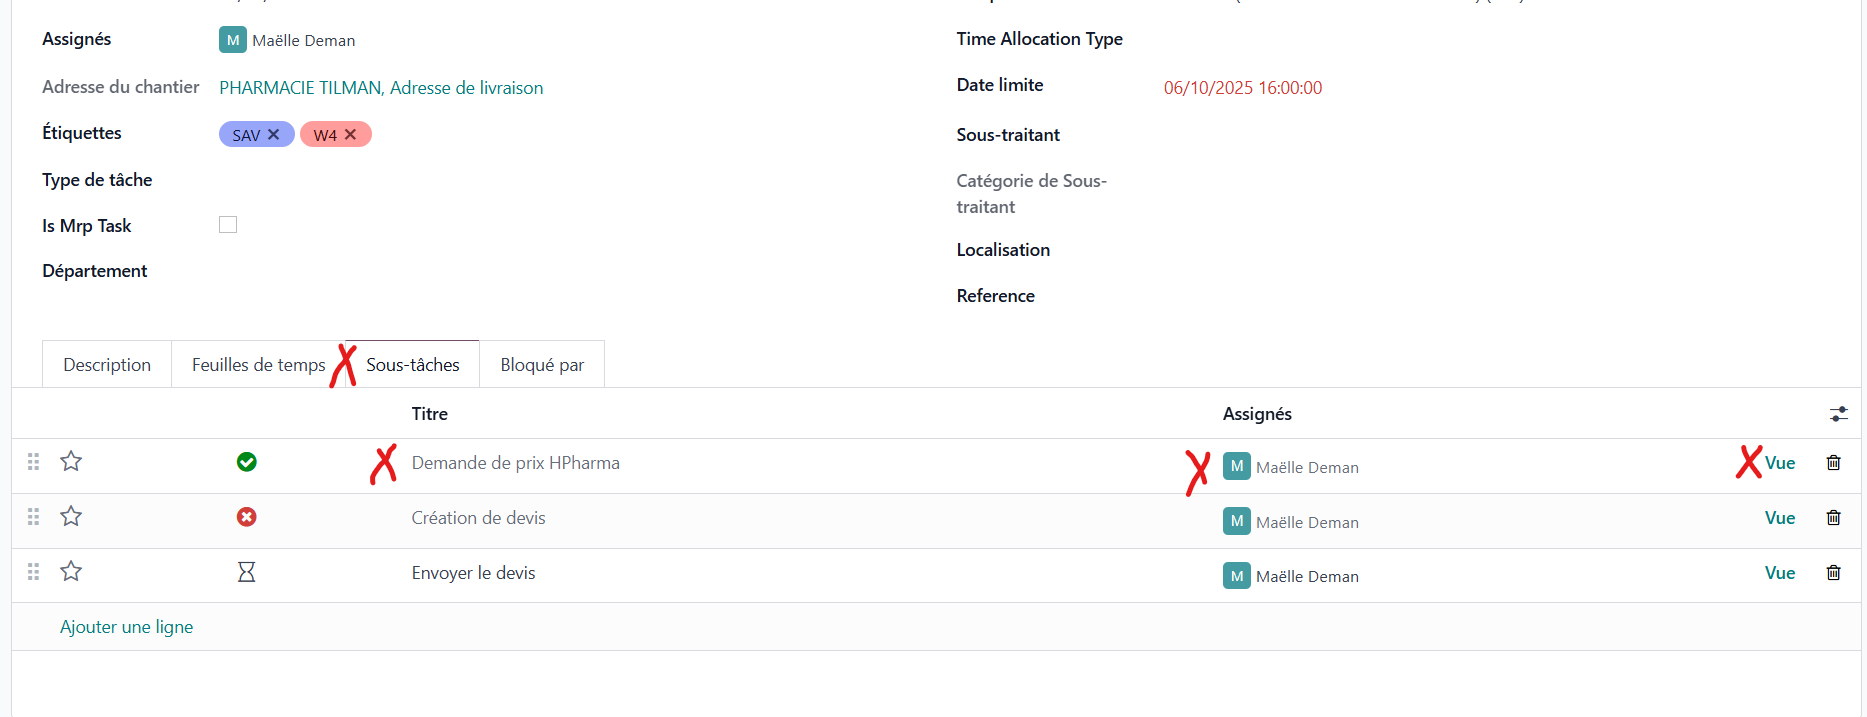Switch to the Description tab
1867x717 pixels.
tap(107, 365)
